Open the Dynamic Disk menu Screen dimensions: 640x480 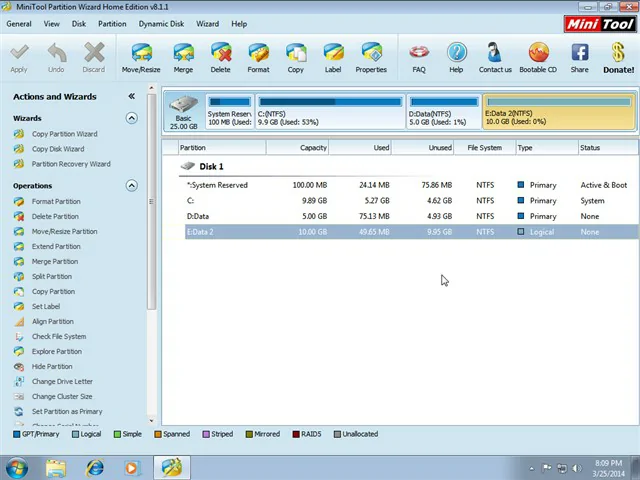(x=161, y=23)
